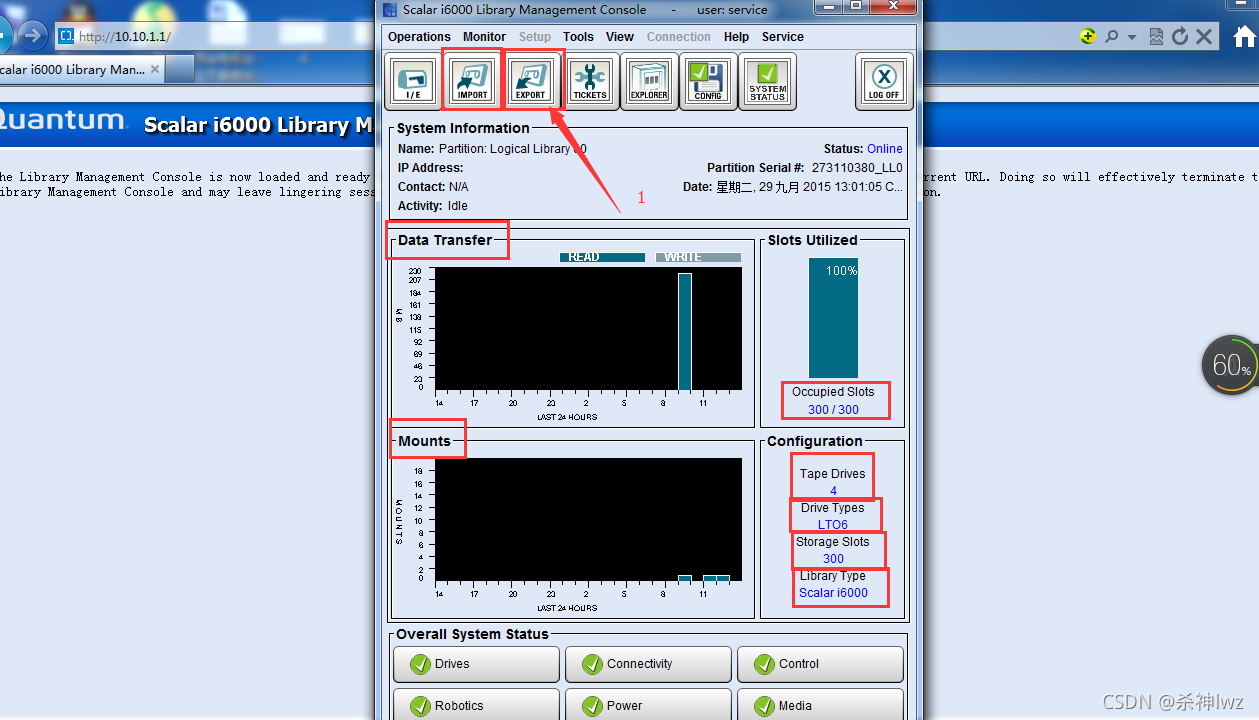This screenshot has width=1259, height=720.
Task: Click the LOG OFF icon
Action: click(x=884, y=81)
